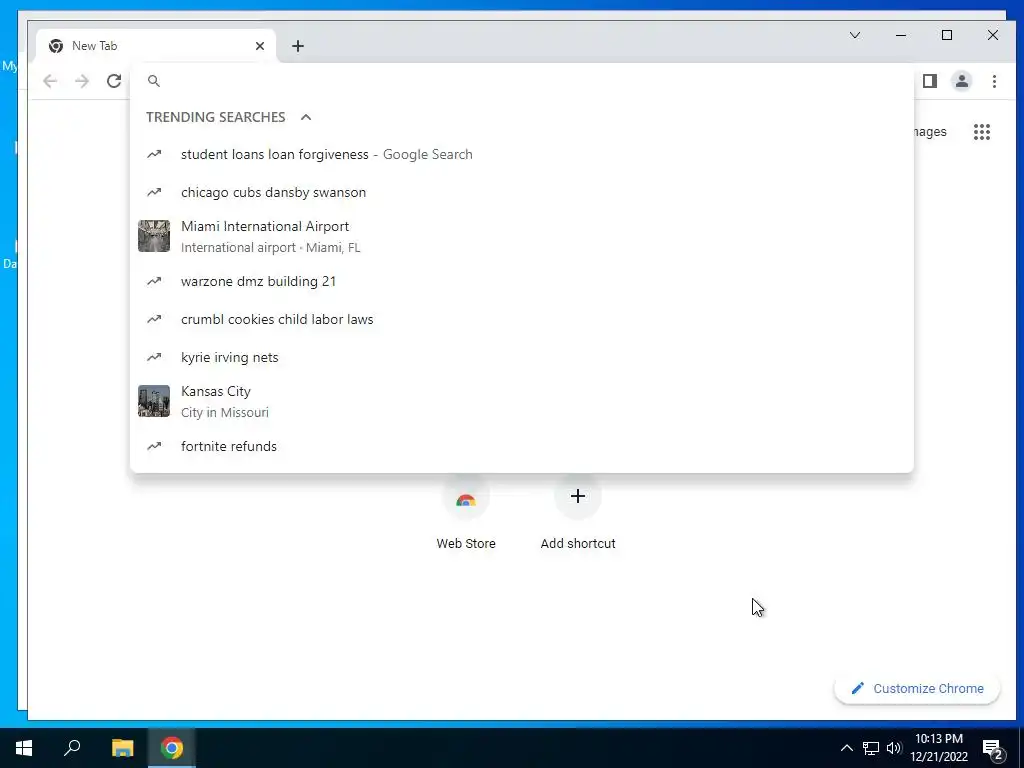The width and height of the screenshot is (1024, 768).
Task: Maximize the Chrome window
Action: 947,35
